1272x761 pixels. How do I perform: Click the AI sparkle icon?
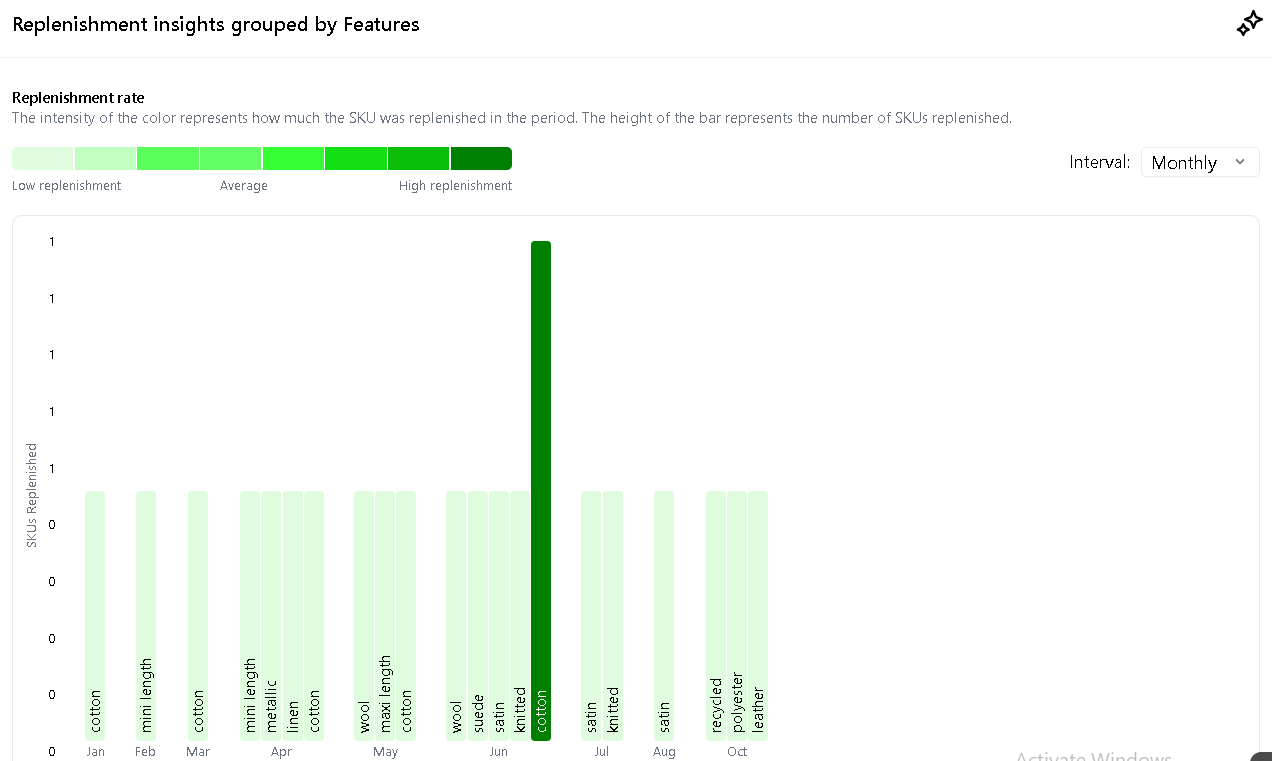(1249, 25)
